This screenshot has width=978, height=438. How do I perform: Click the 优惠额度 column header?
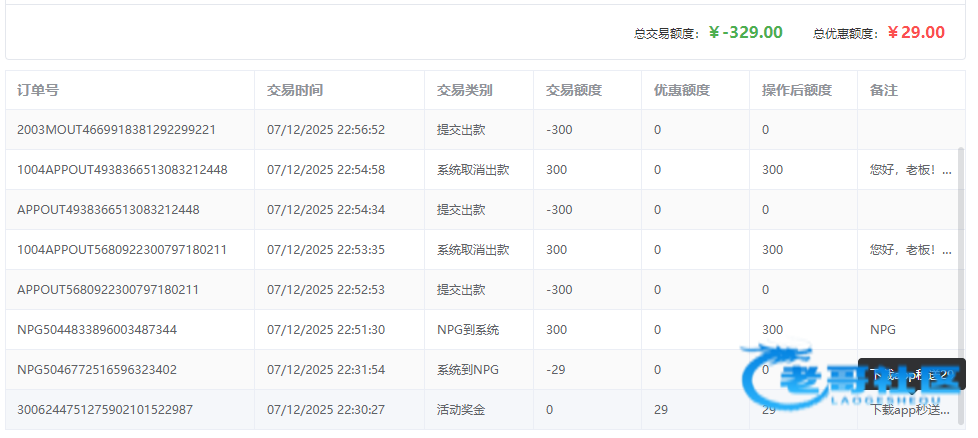(x=681, y=90)
